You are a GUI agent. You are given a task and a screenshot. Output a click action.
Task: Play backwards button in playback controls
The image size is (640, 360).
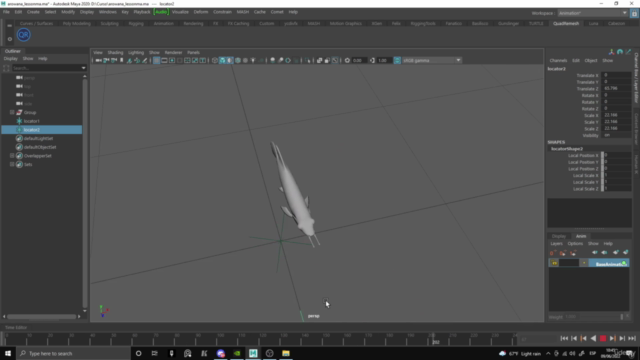click(593, 338)
